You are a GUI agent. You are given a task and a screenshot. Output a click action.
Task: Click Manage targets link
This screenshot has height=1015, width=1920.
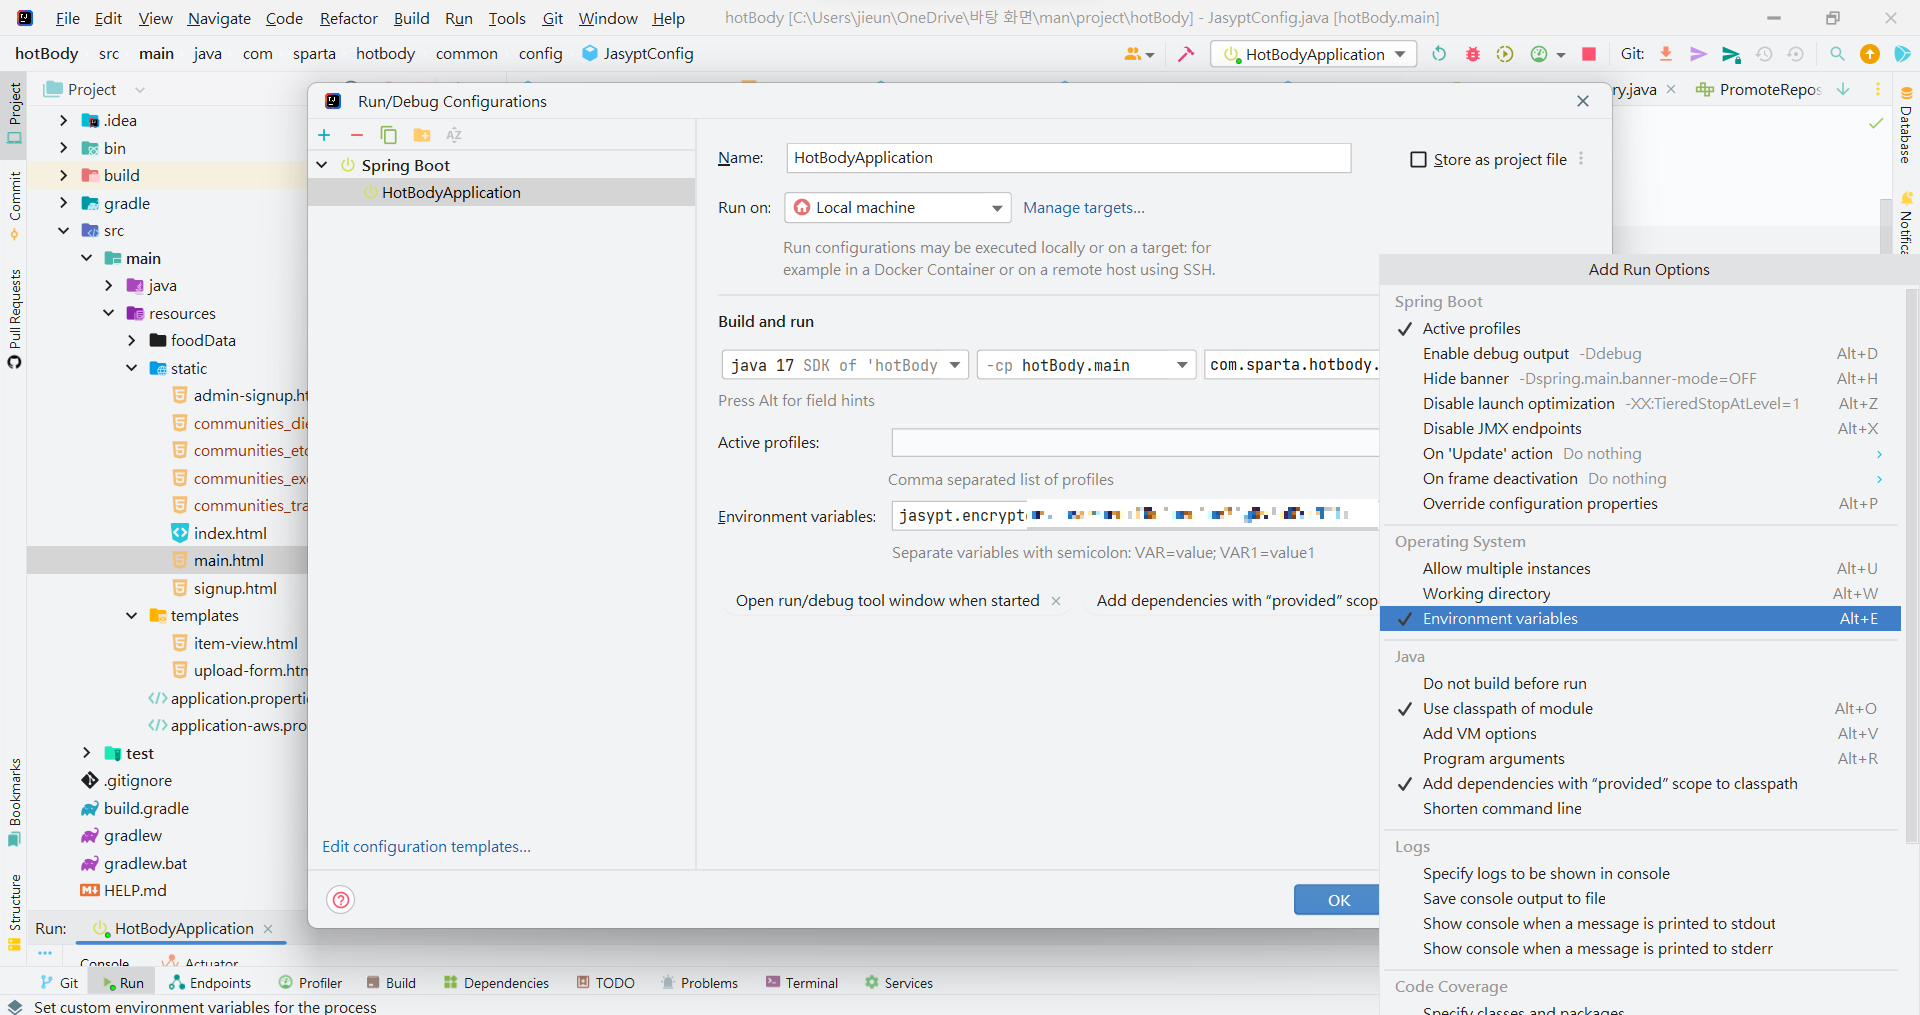click(x=1083, y=208)
